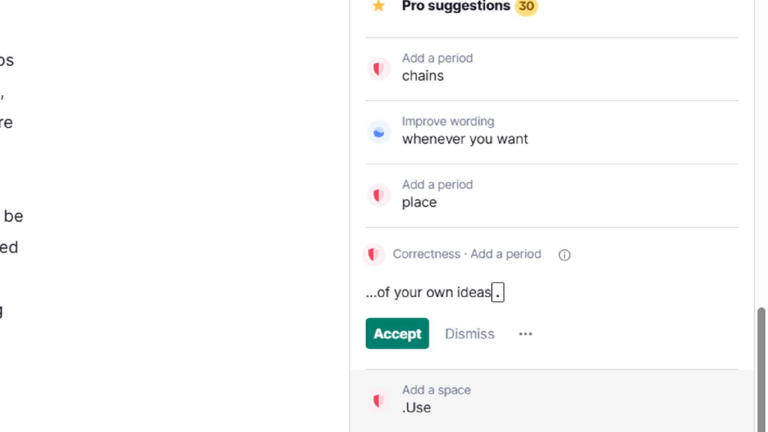Click the "...of your own ideas" preview text

point(428,292)
